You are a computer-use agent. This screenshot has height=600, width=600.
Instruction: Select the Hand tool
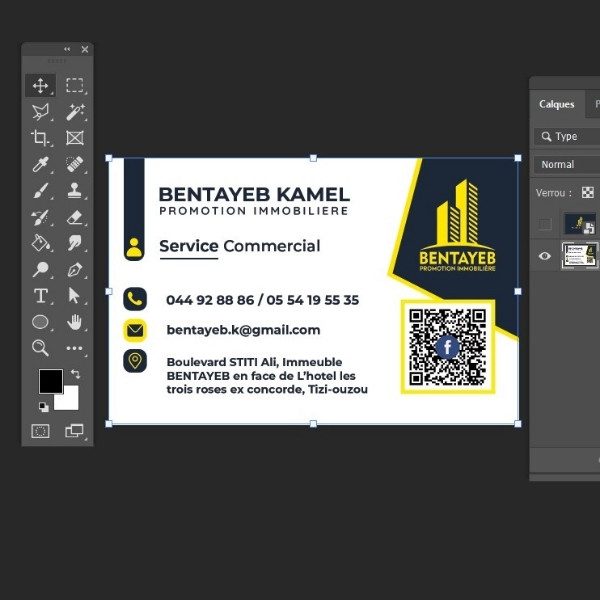point(75,321)
